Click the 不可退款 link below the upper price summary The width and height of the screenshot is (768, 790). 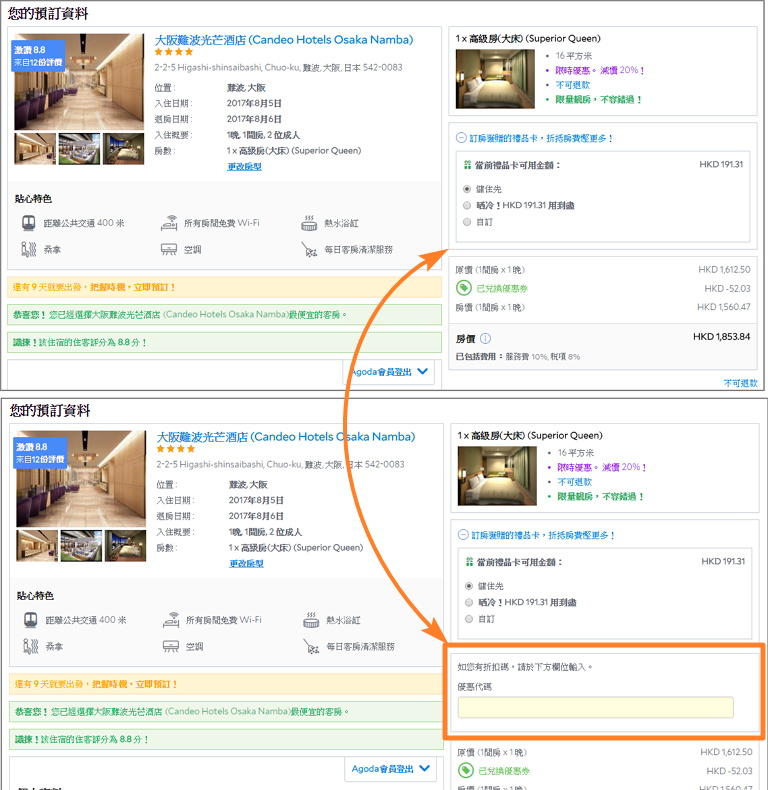point(740,383)
